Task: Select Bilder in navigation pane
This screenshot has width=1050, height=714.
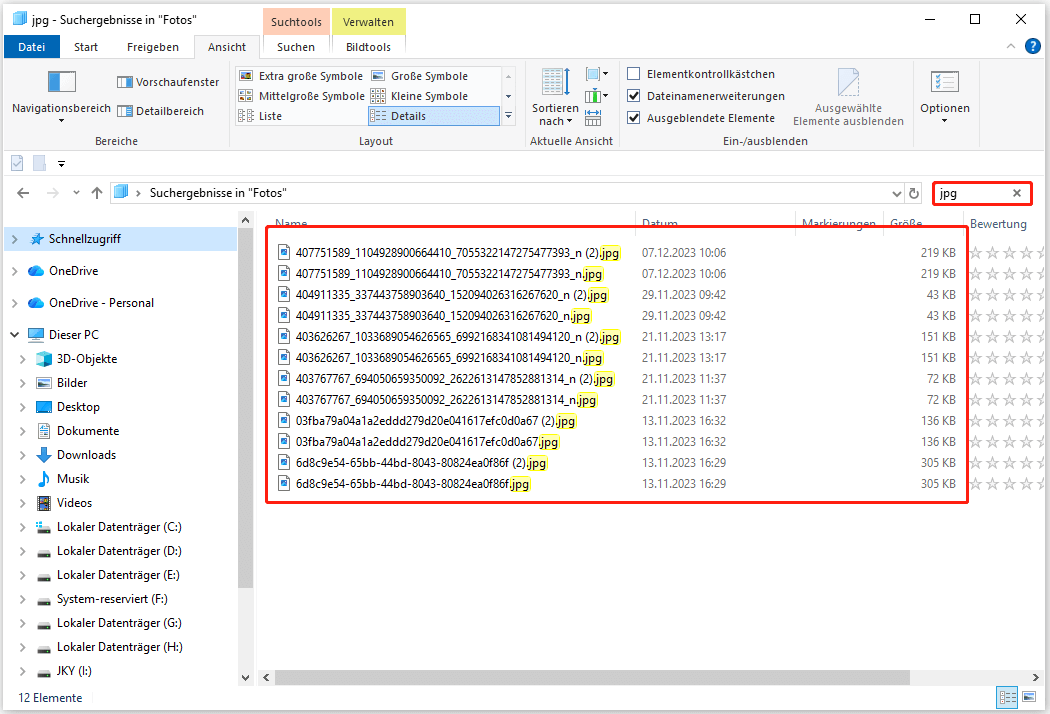Action: (x=72, y=383)
